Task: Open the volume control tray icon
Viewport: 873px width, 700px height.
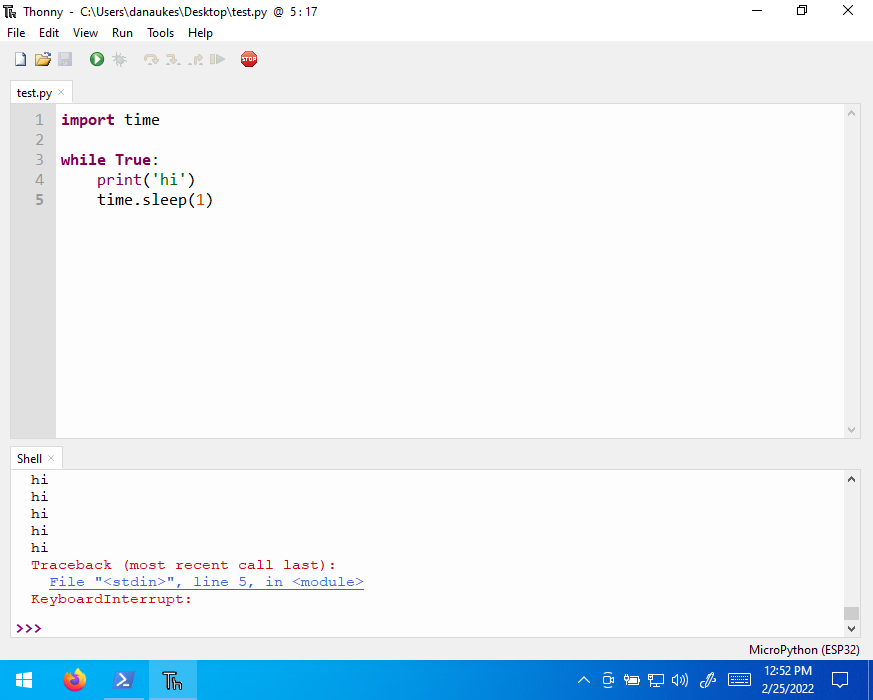Action: tap(680, 680)
